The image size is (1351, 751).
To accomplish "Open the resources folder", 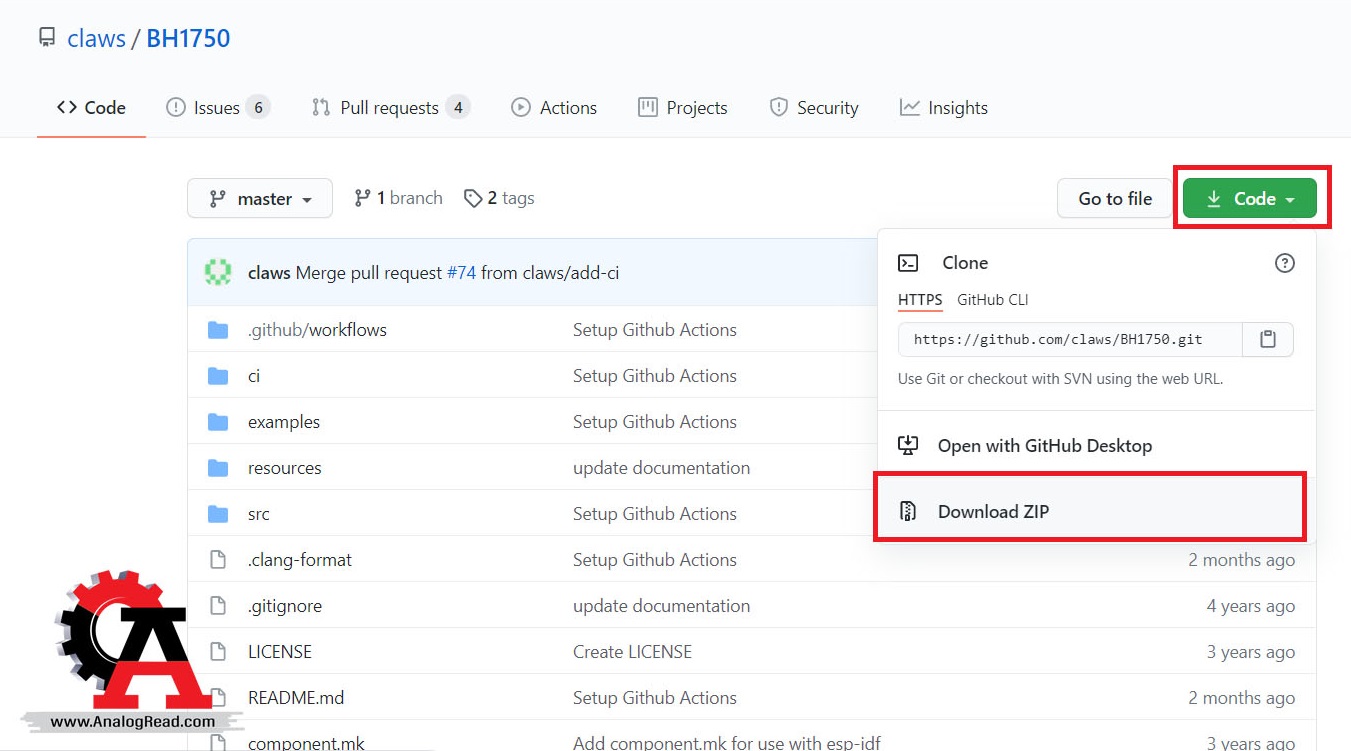I will (285, 468).
